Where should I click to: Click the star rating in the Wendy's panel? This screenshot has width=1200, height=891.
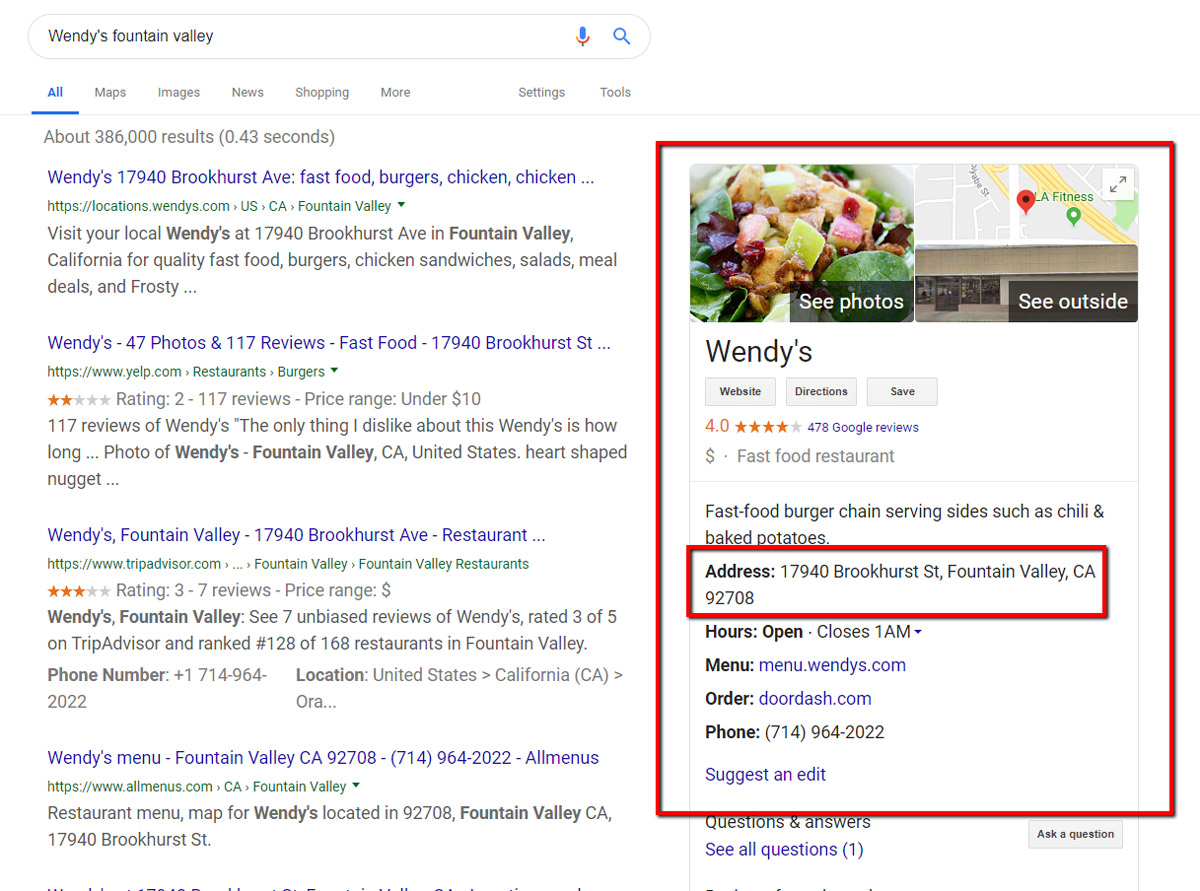tap(767, 427)
